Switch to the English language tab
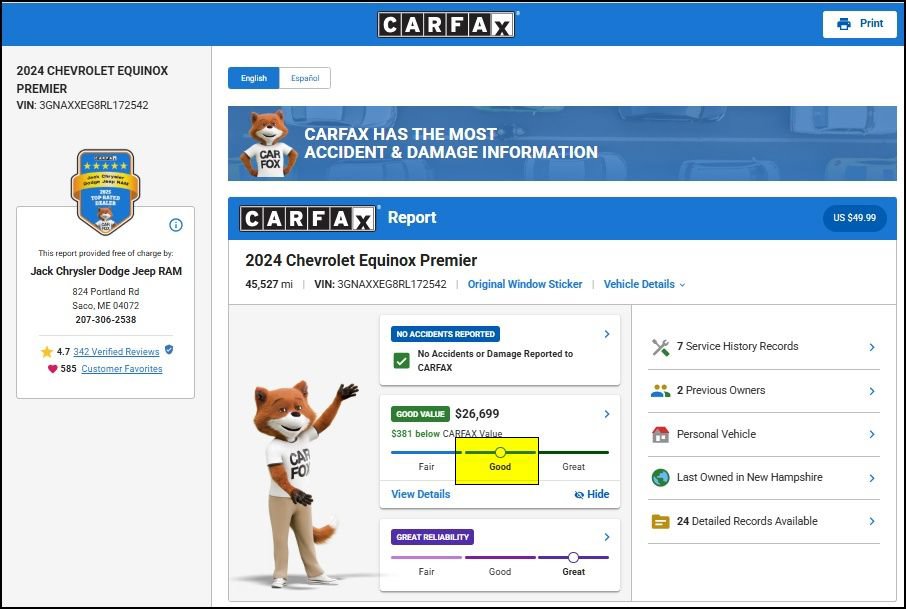This screenshot has height=609, width=906. point(254,78)
